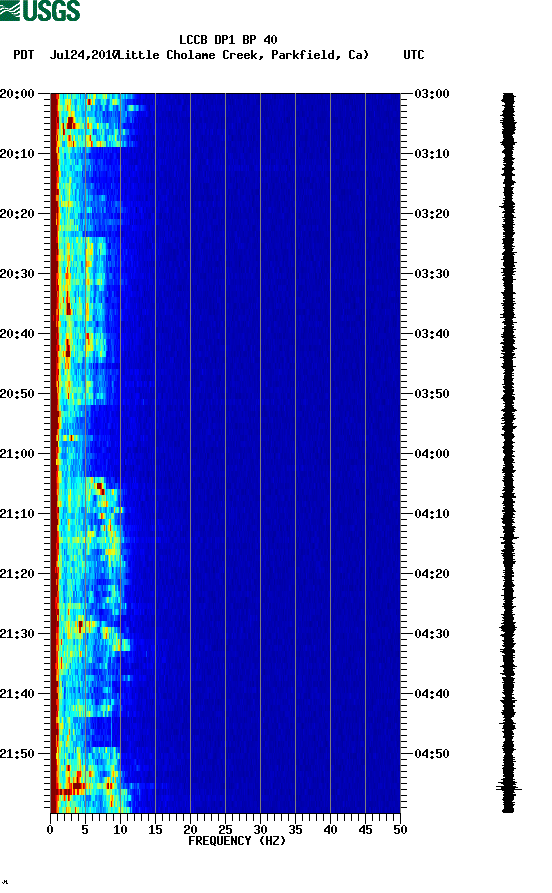This screenshot has height=893, width=552.
Task: Click the 20:10 PDT time label
Action: [x=17, y=154]
